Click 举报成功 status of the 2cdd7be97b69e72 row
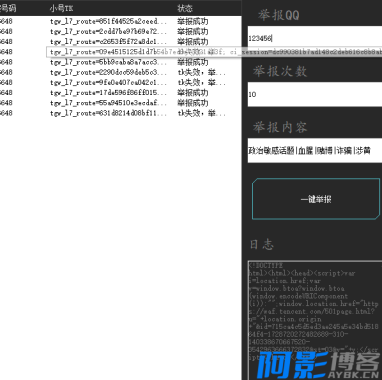382x380 pixels. 193,31
